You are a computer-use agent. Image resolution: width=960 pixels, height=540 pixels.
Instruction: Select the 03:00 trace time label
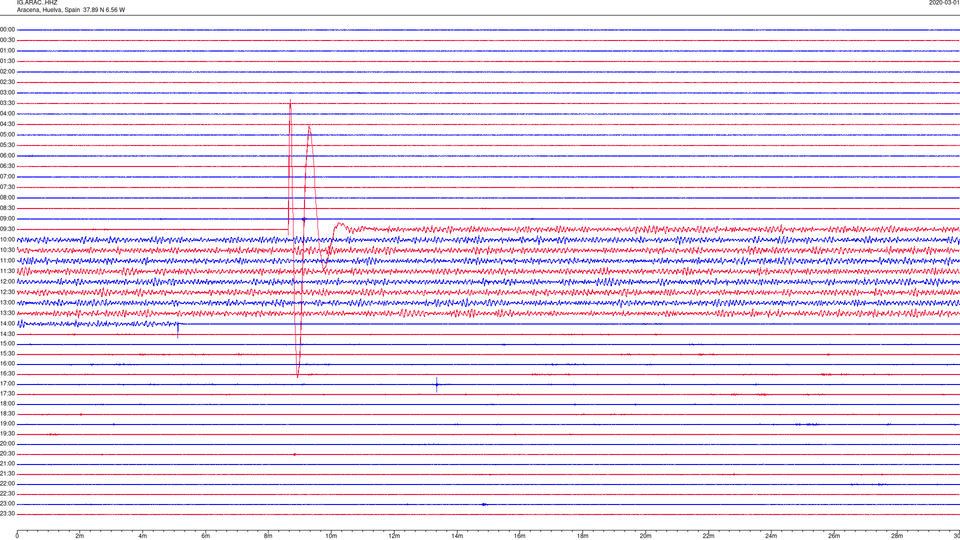tap(7, 92)
